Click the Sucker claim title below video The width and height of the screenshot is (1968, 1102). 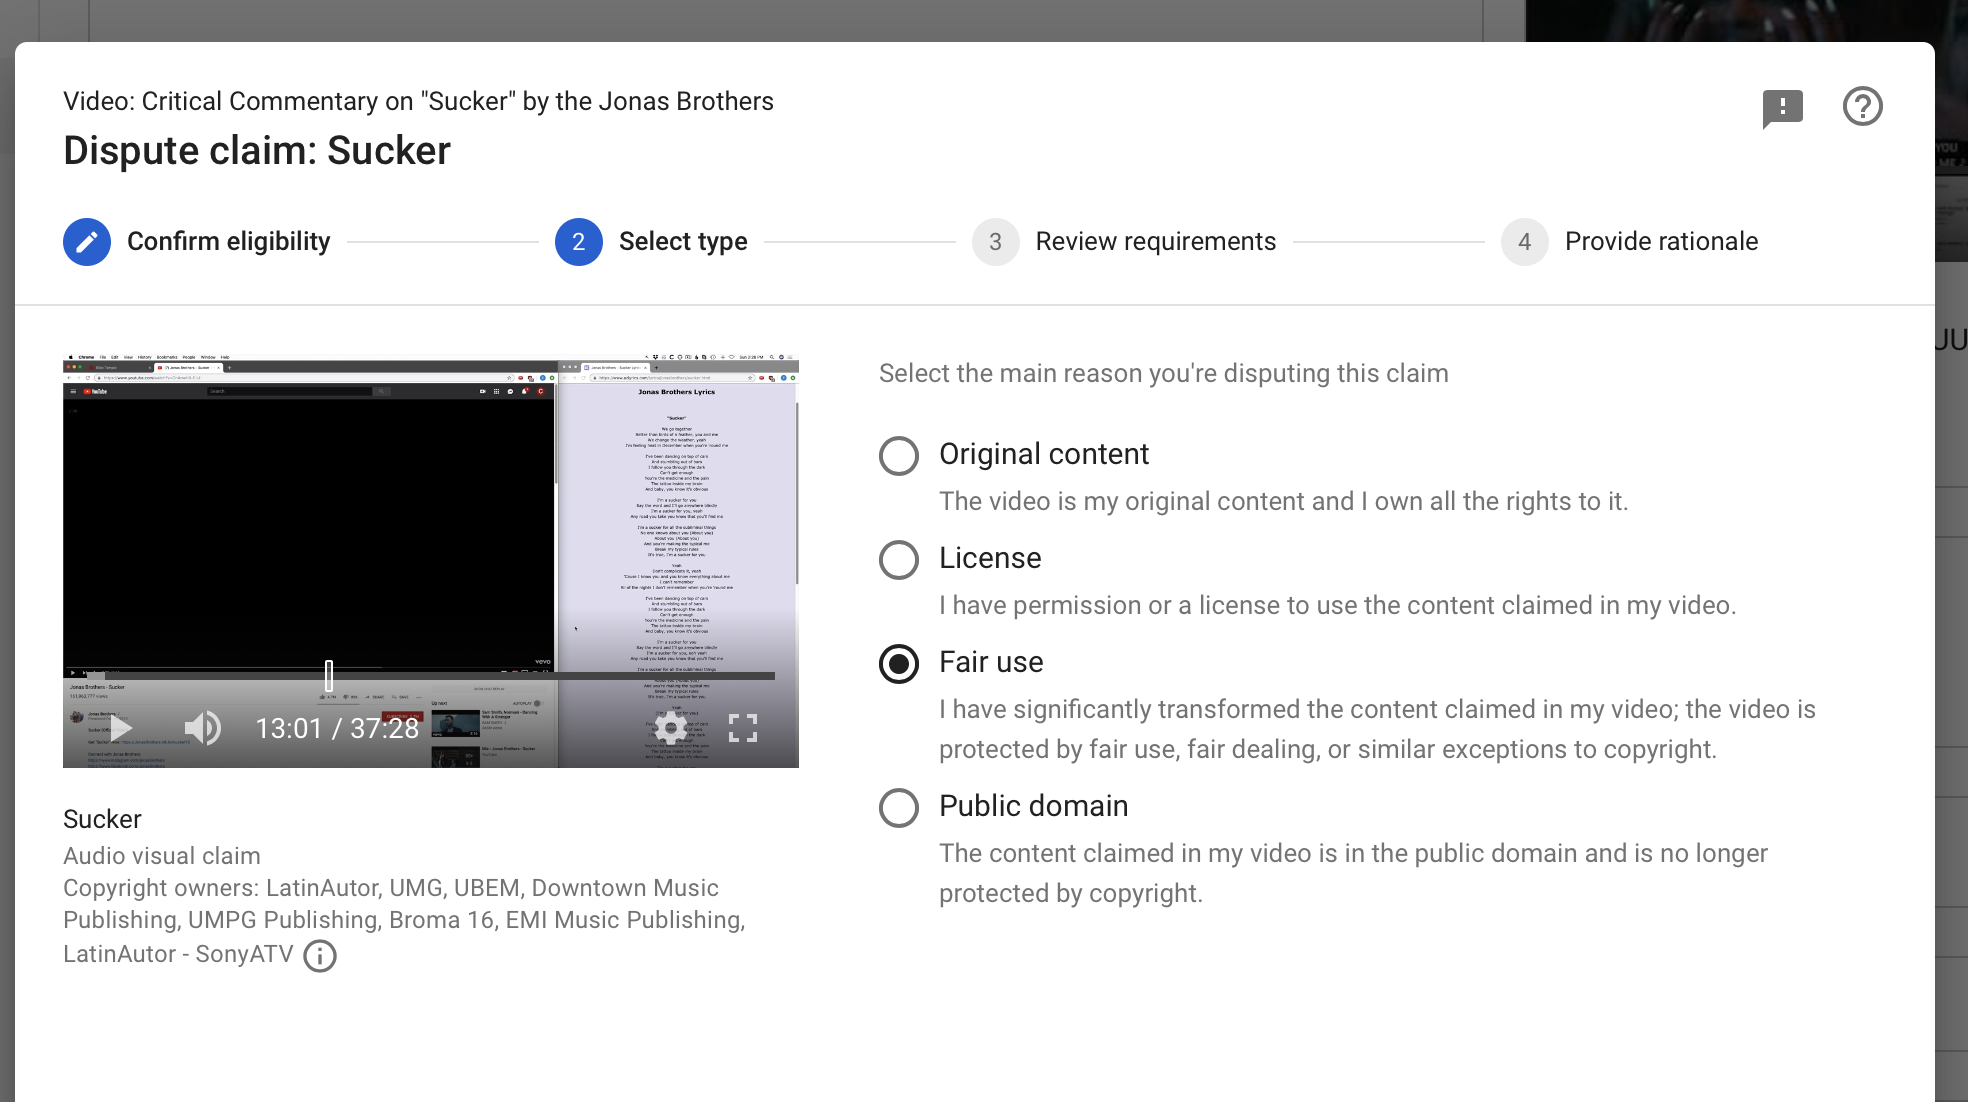click(x=102, y=820)
